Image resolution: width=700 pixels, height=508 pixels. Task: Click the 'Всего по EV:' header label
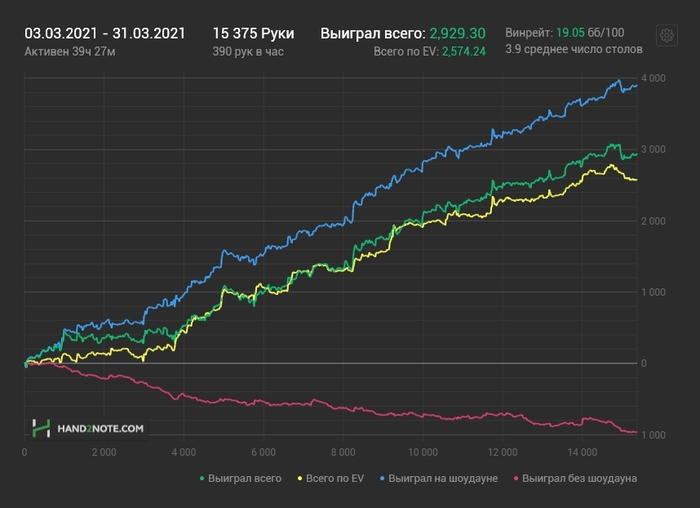tap(406, 52)
